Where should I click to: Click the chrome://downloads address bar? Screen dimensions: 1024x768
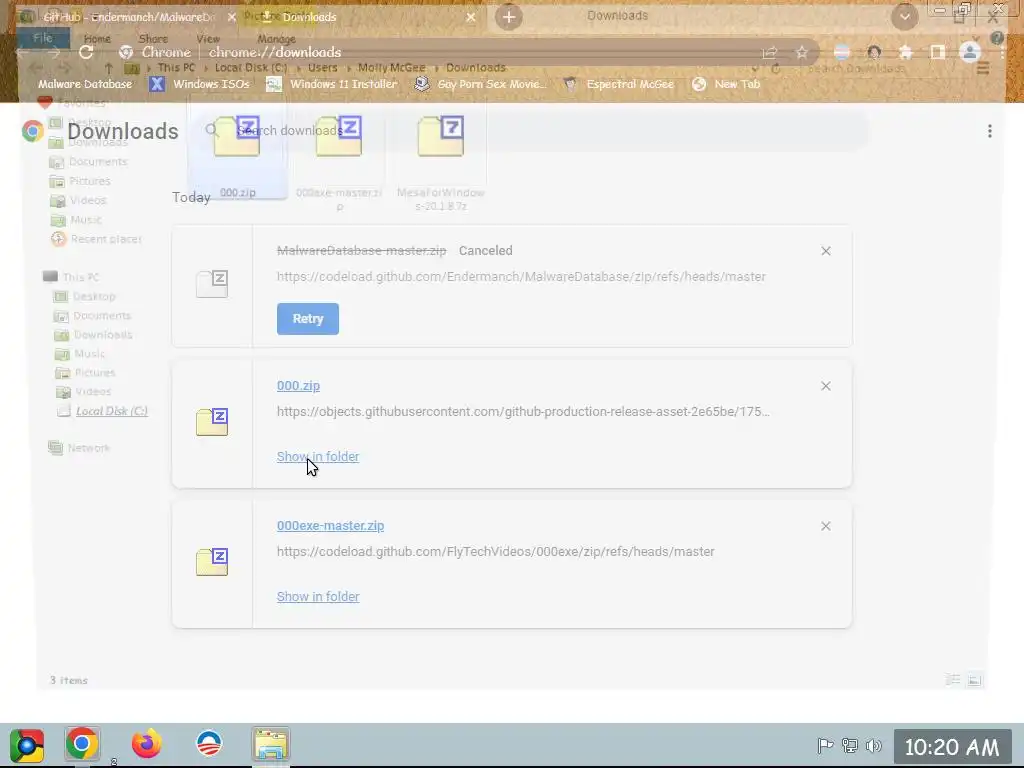click(x=274, y=52)
